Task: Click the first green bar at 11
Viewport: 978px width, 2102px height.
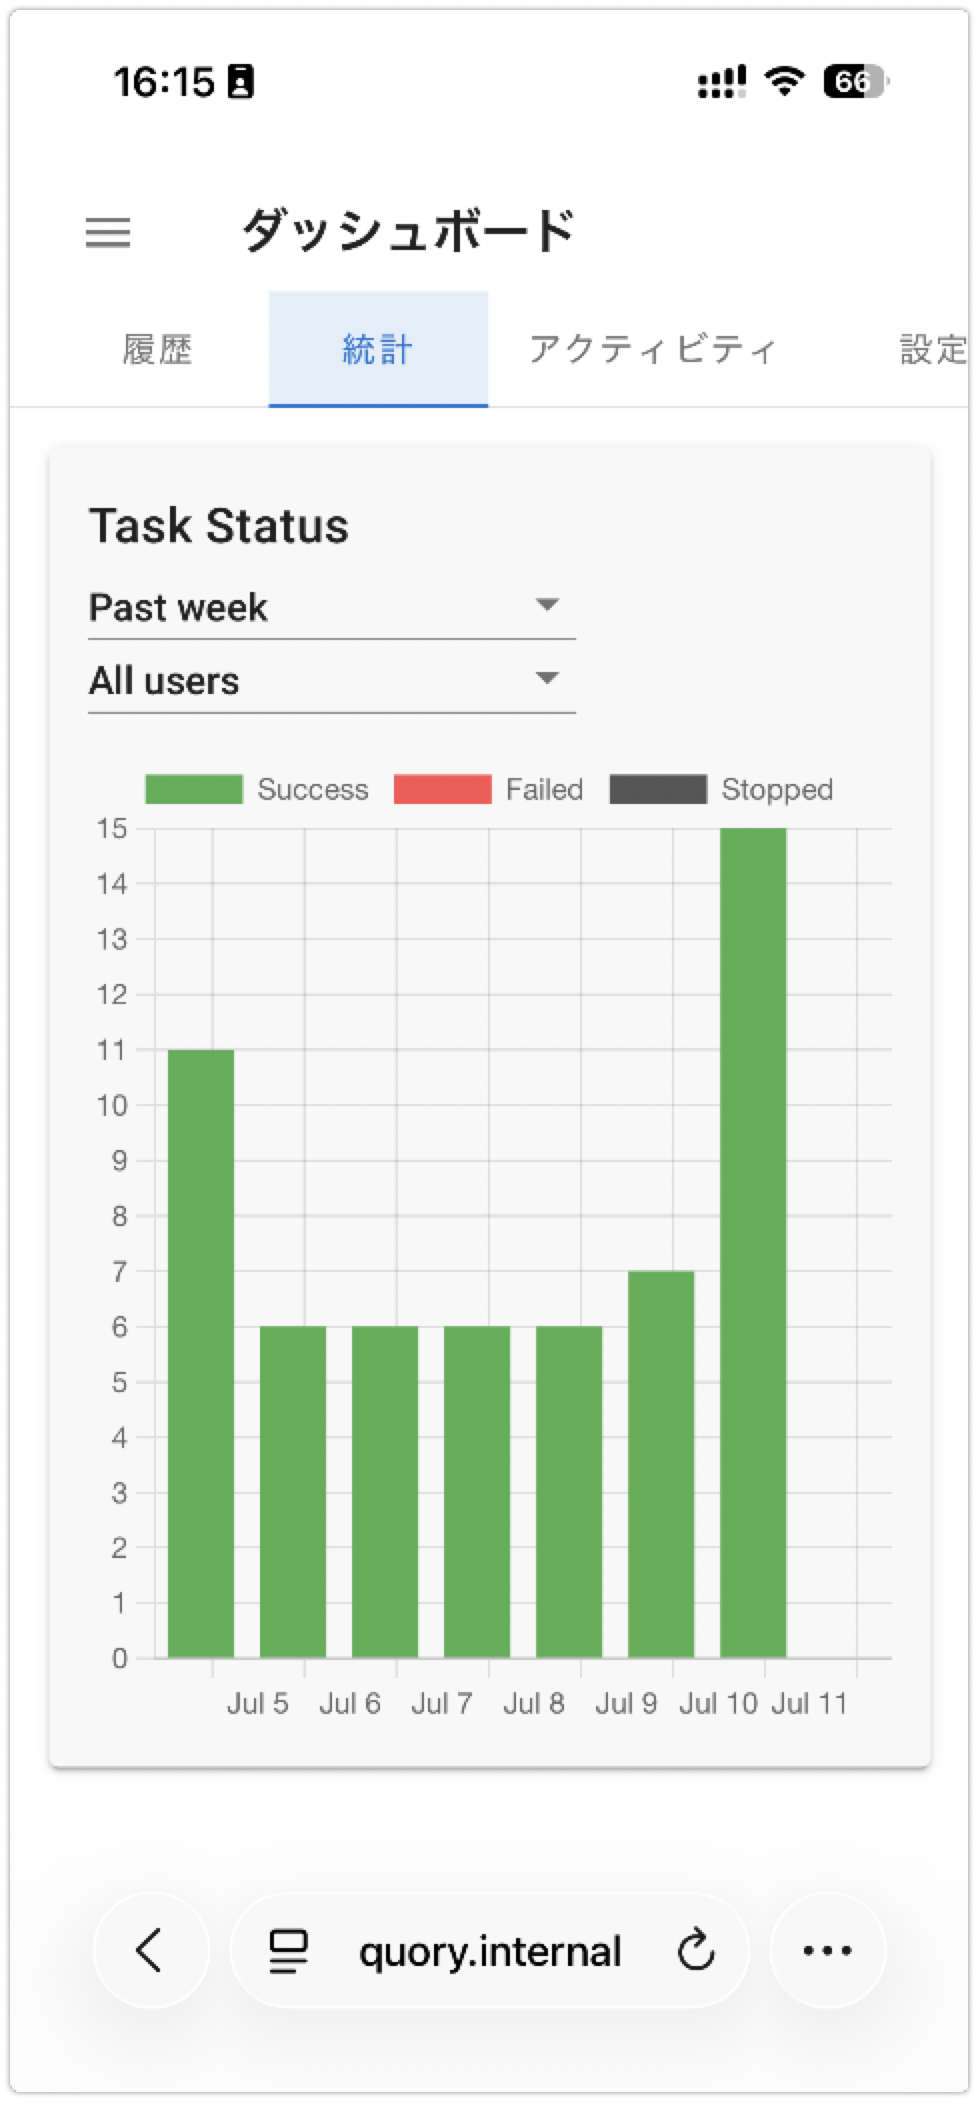Action: (201, 1354)
